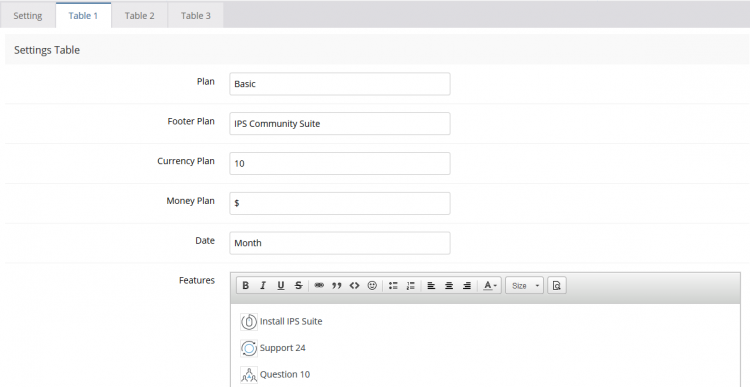Click the Question 10 people icon

[249, 375]
